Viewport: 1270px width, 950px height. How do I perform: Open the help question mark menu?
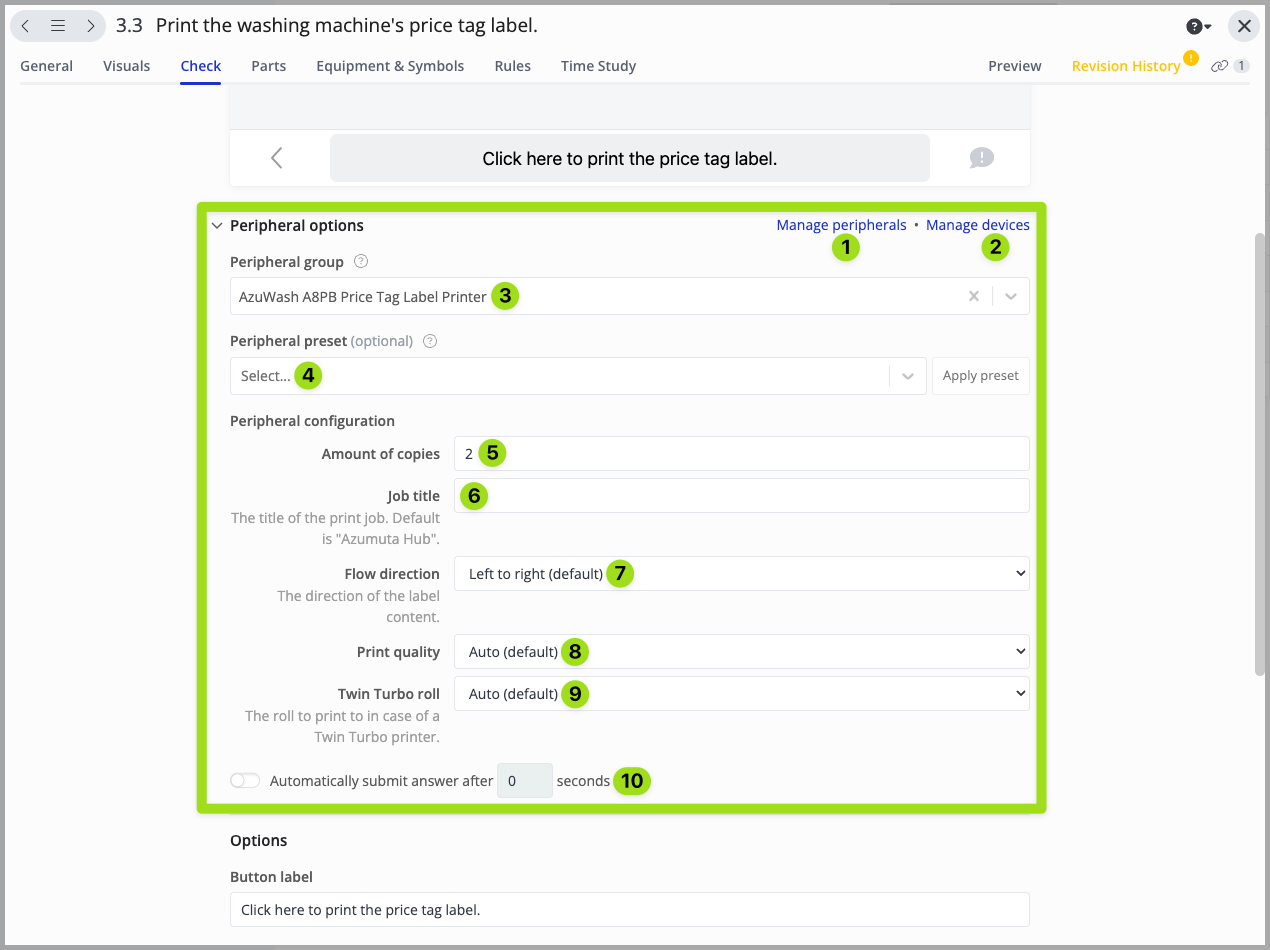click(x=1198, y=27)
